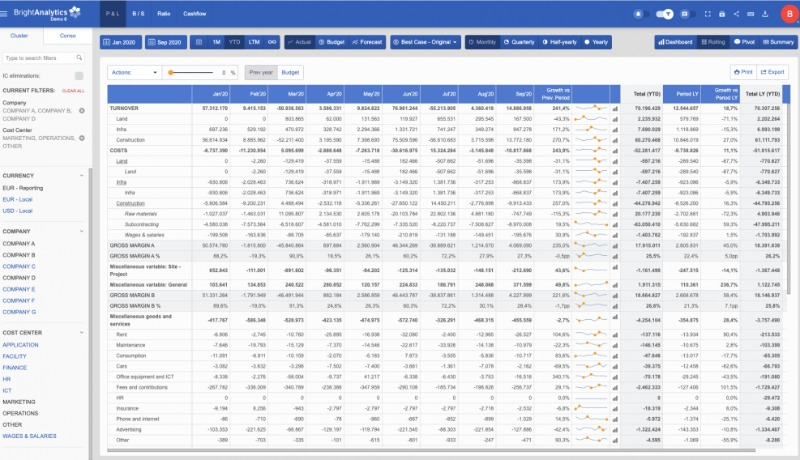Click the lock icon in top bar

click(722, 14)
